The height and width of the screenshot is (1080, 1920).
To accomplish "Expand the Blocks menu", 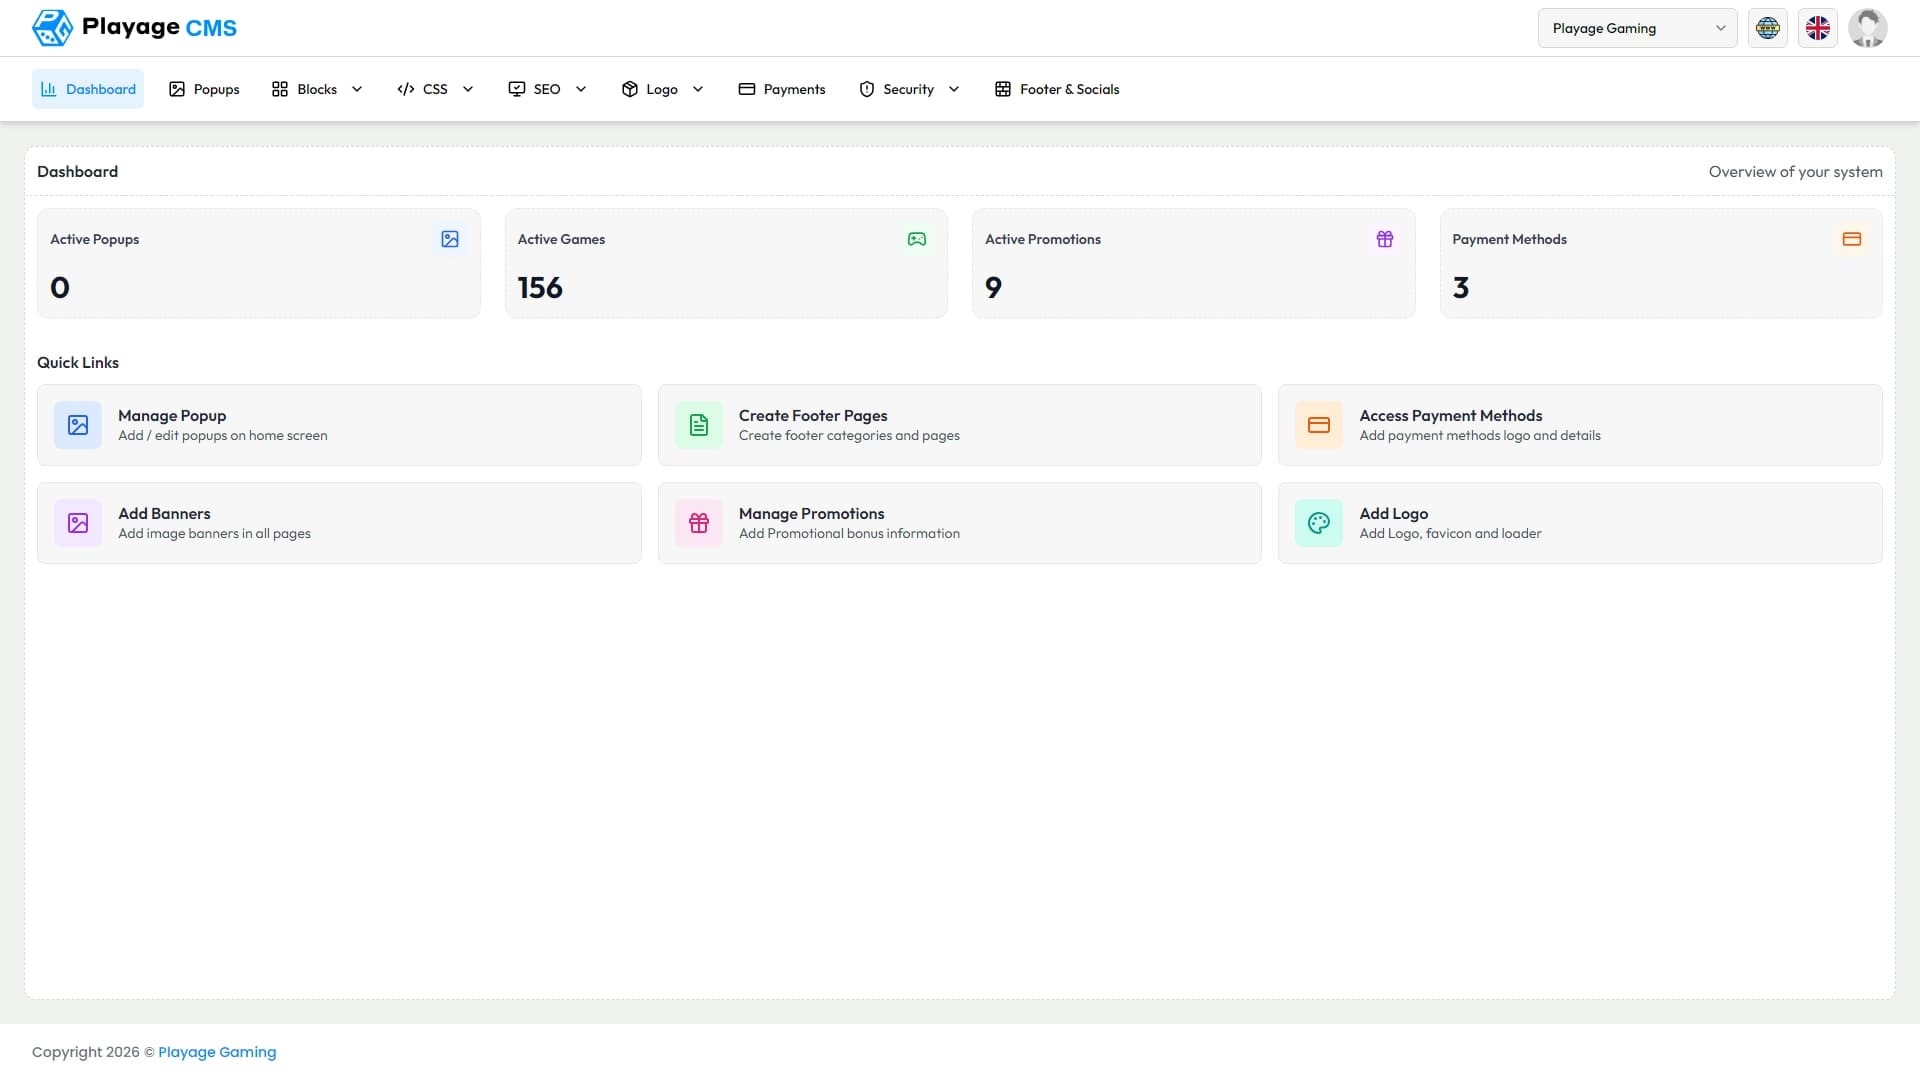I will coord(317,89).
